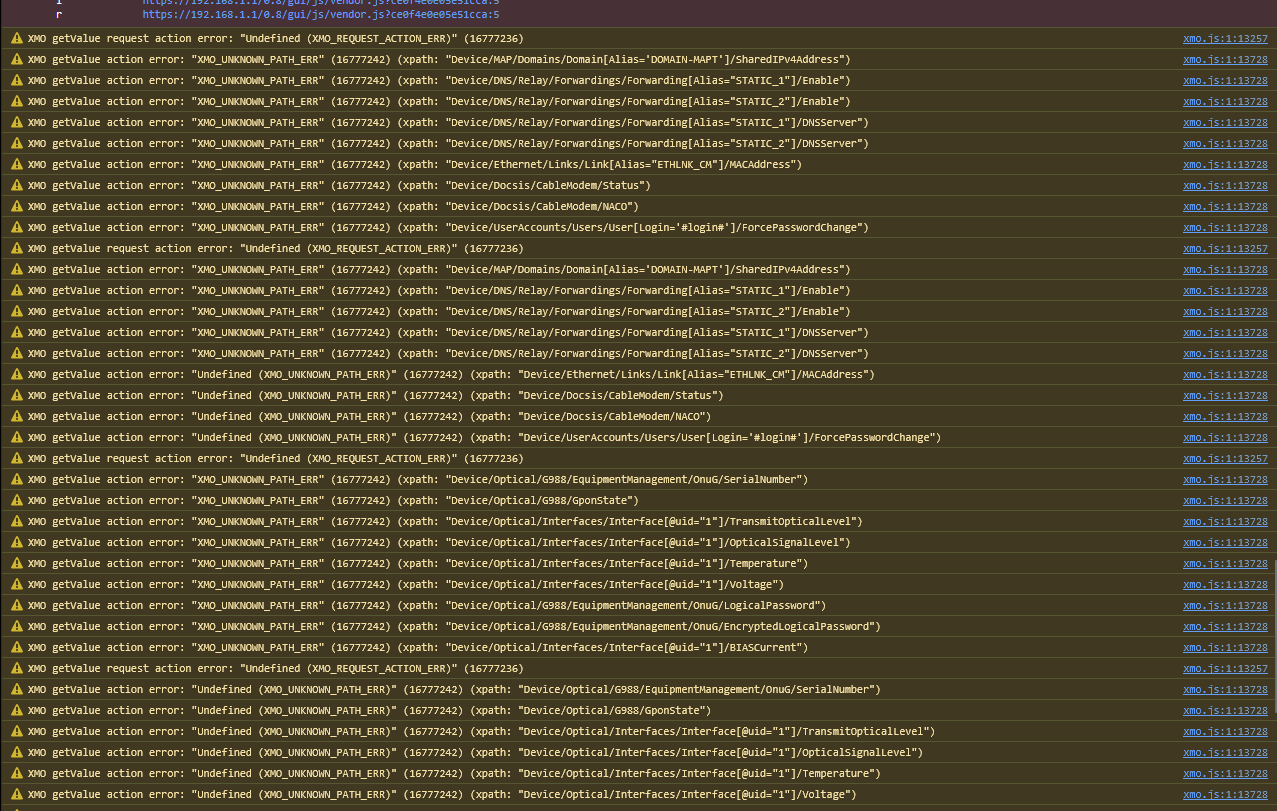1277x811 pixels.
Task: Warning icon on OnuG/SerialNumber row lacking Undefined
Action: [16, 479]
